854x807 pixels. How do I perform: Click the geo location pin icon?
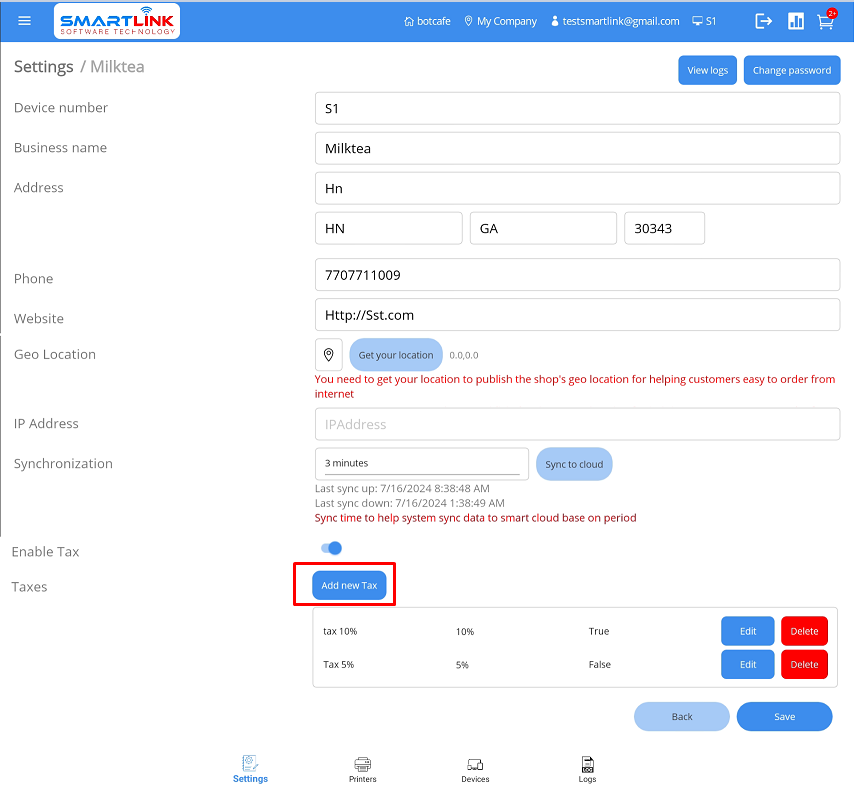coord(329,355)
